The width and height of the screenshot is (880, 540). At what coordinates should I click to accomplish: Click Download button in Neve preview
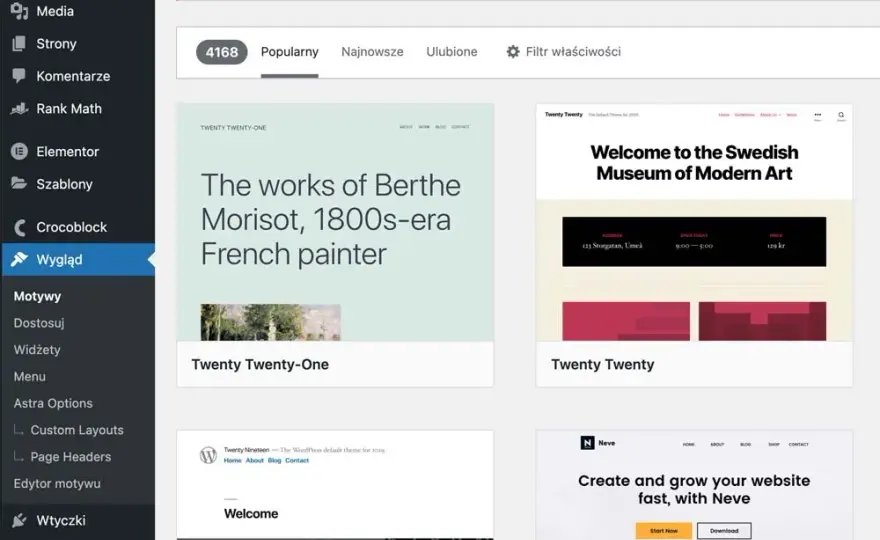point(724,530)
